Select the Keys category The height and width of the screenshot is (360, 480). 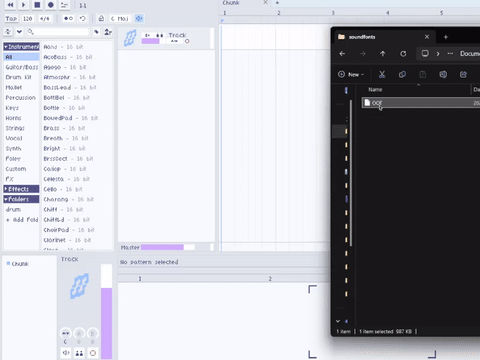[21, 108]
